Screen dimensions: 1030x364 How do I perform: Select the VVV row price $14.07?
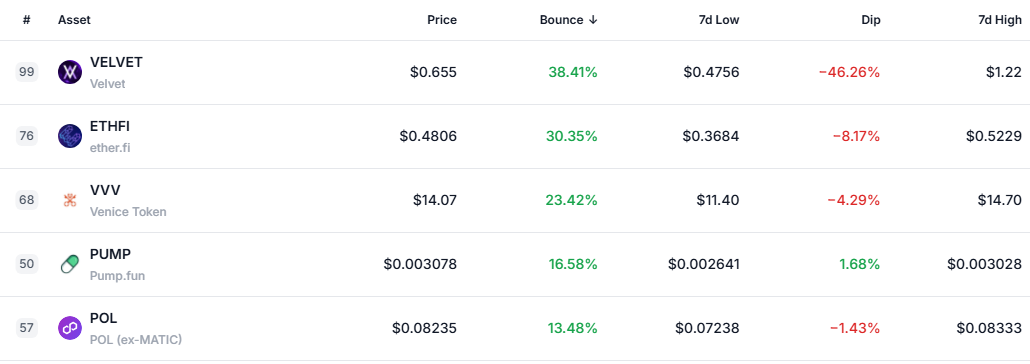435,200
